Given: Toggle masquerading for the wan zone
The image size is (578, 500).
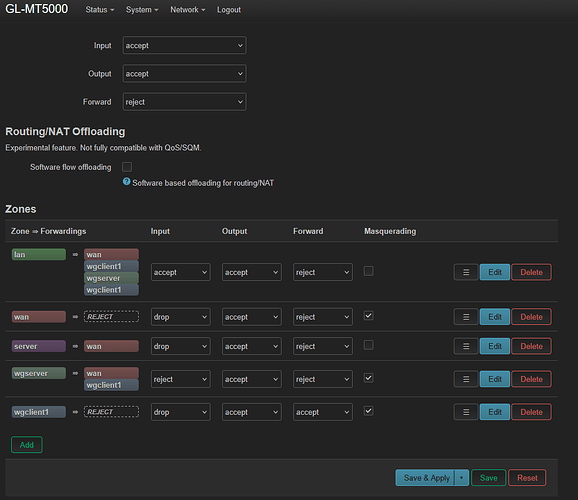Looking at the screenshot, I should [368, 316].
